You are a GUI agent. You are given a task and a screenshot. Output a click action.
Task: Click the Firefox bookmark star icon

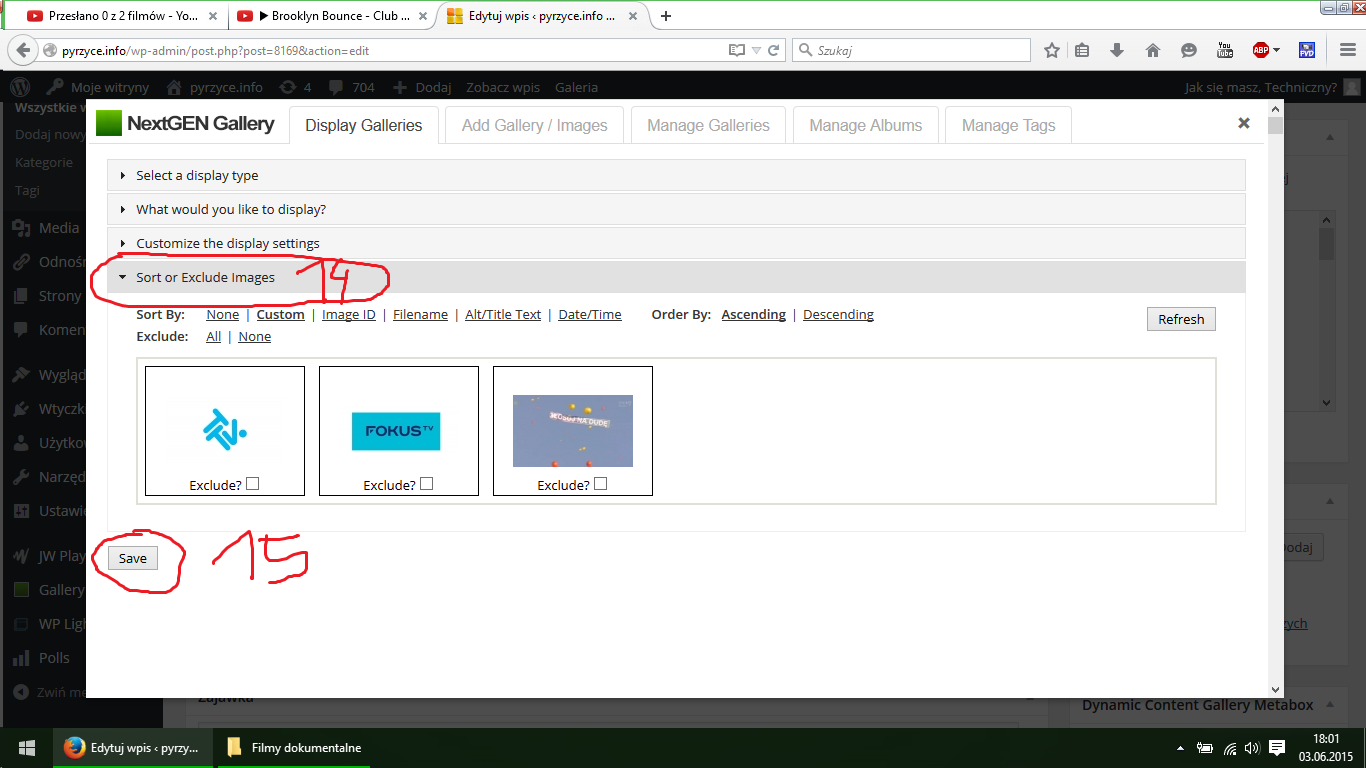1051,50
